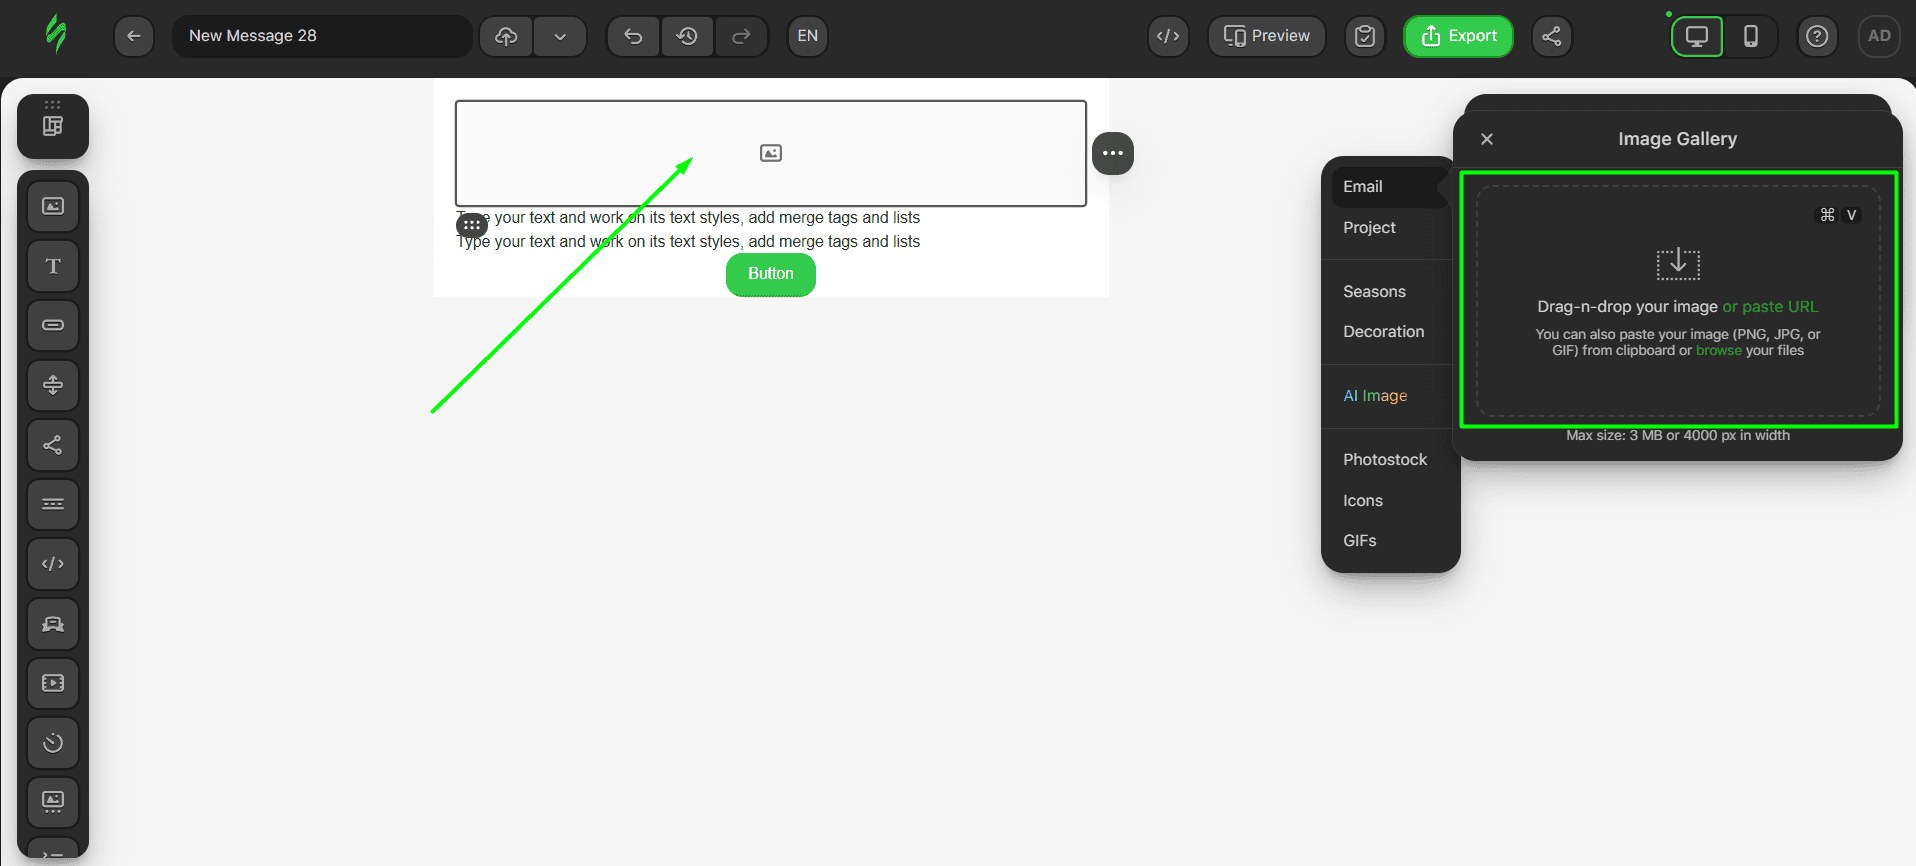
Task: Close the Image Gallery panel
Action: pos(1487,139)
